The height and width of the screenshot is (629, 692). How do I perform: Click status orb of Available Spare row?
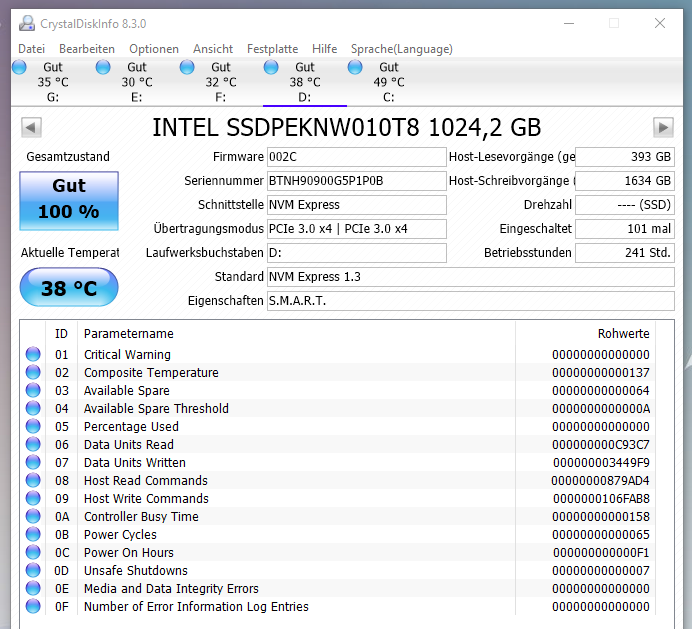33,390
